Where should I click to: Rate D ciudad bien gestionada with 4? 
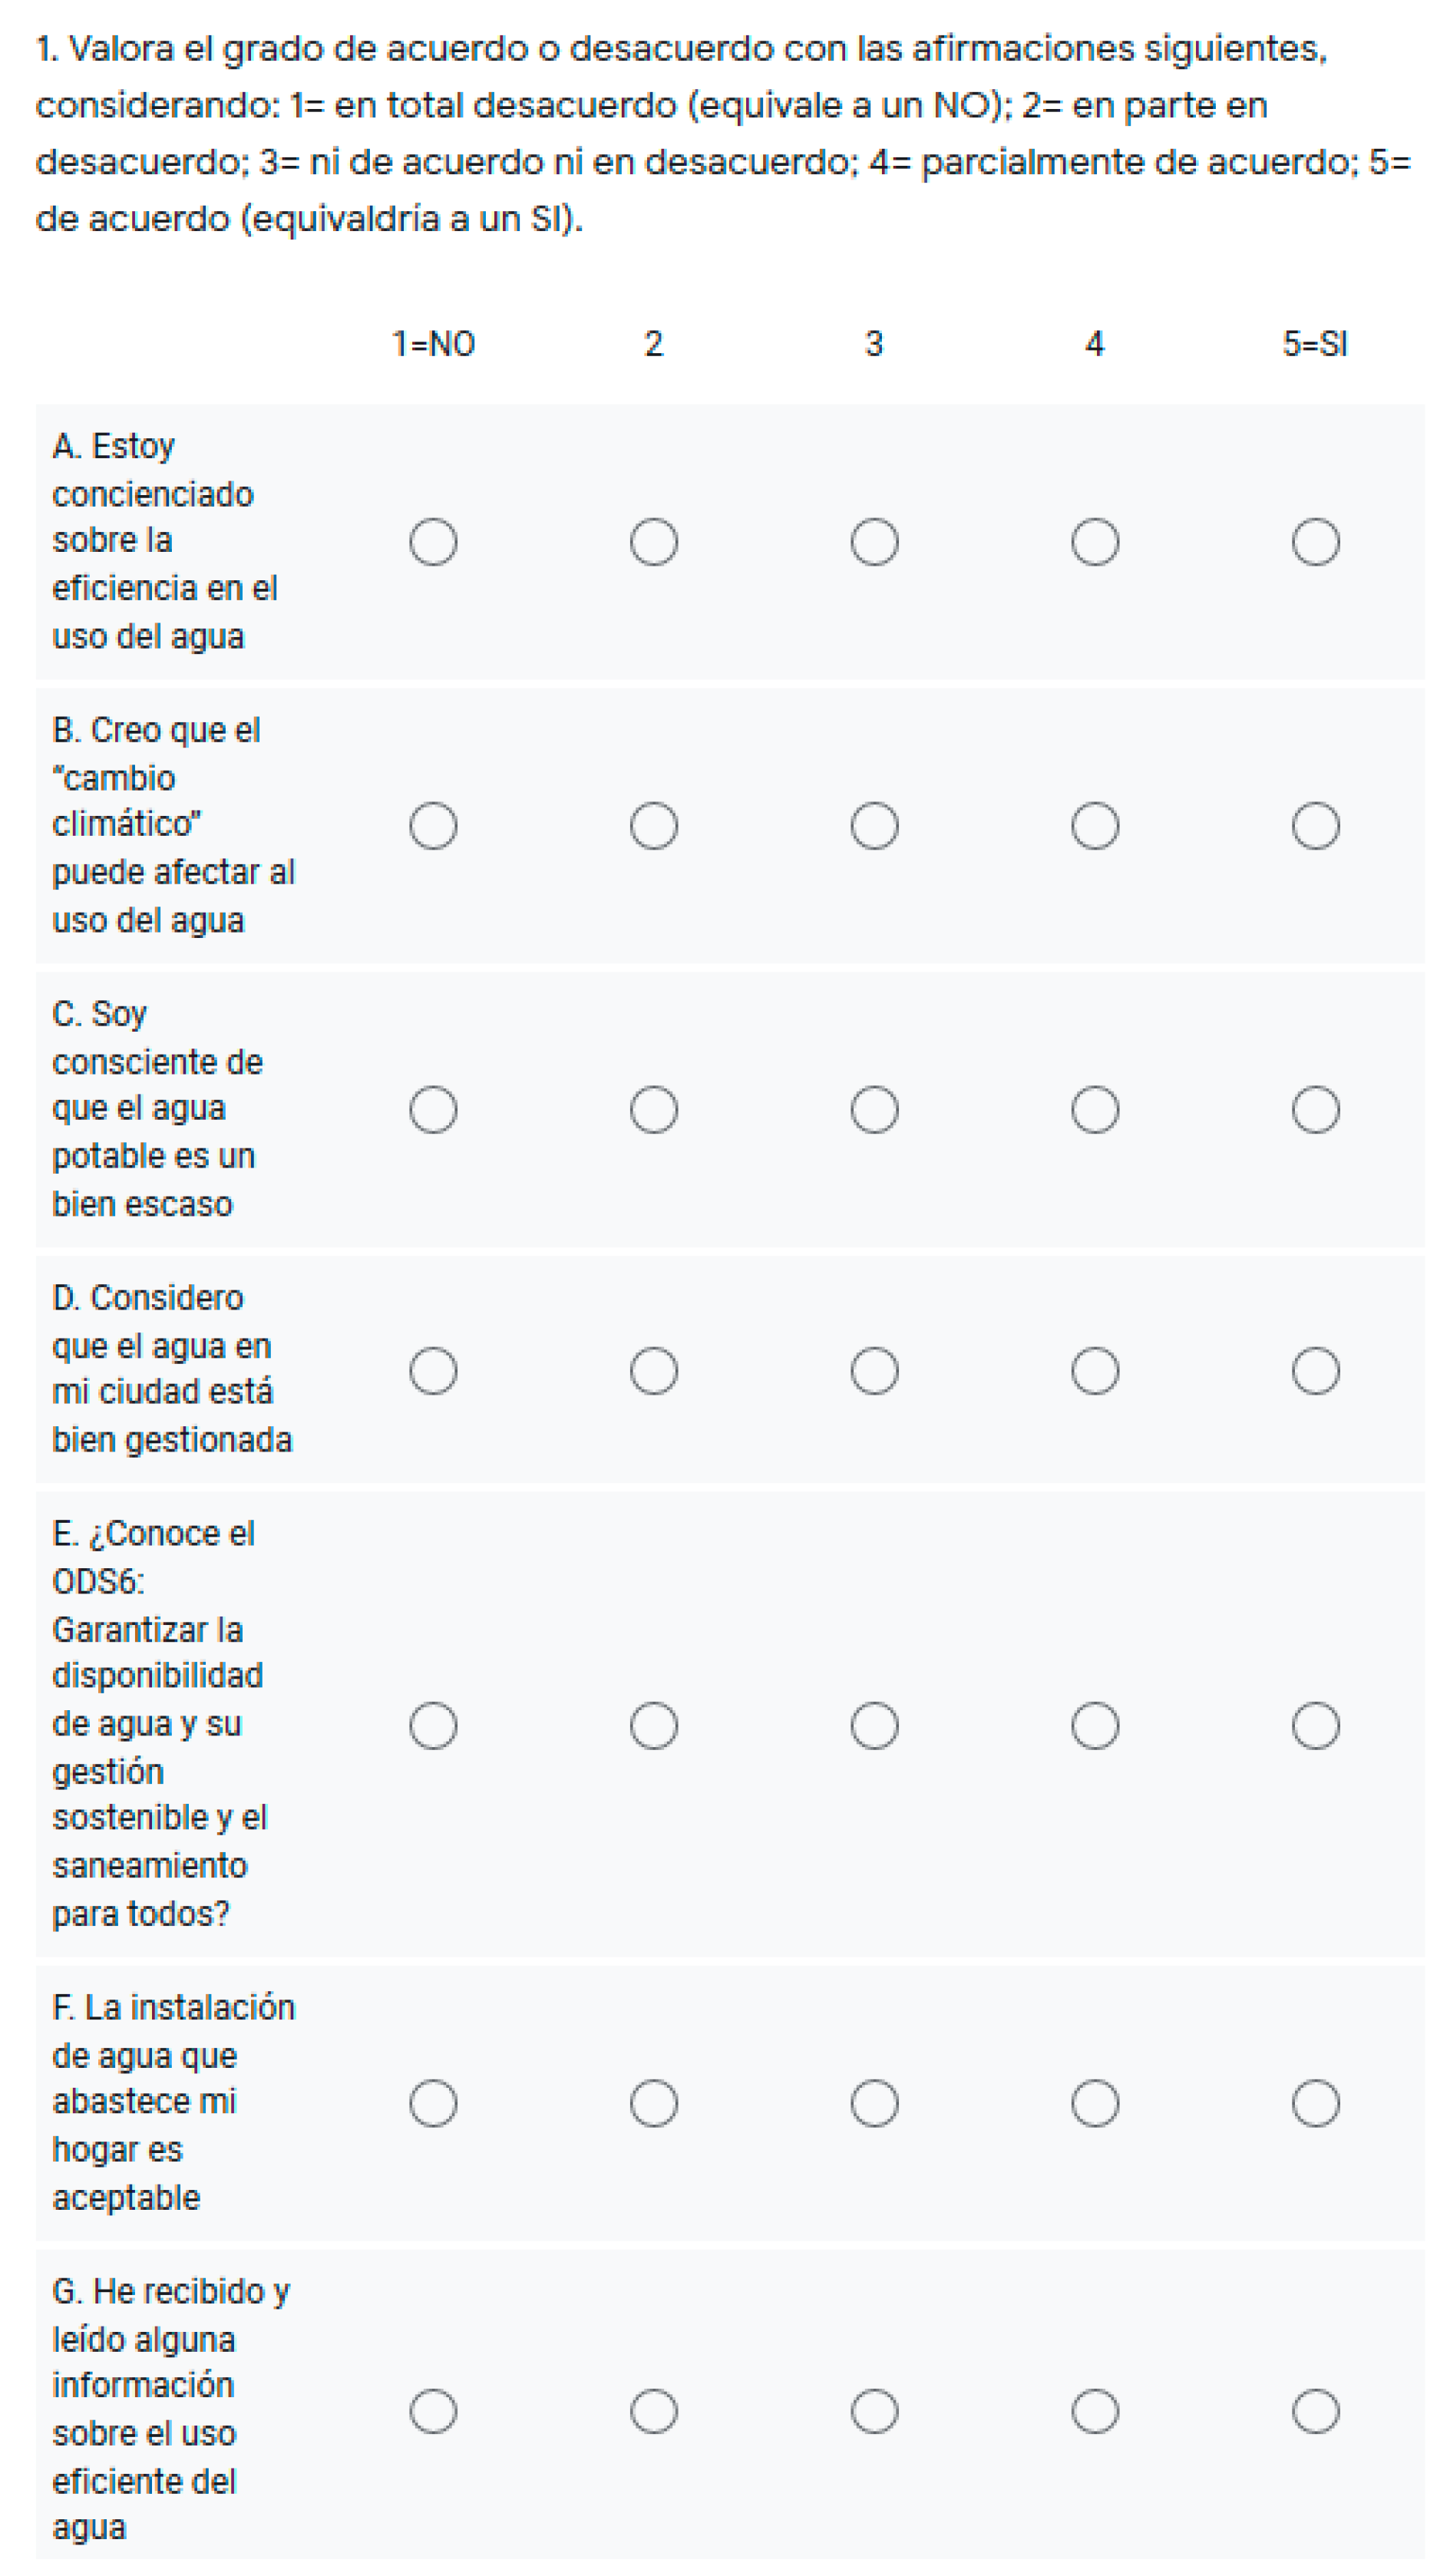[1095, 1371]
